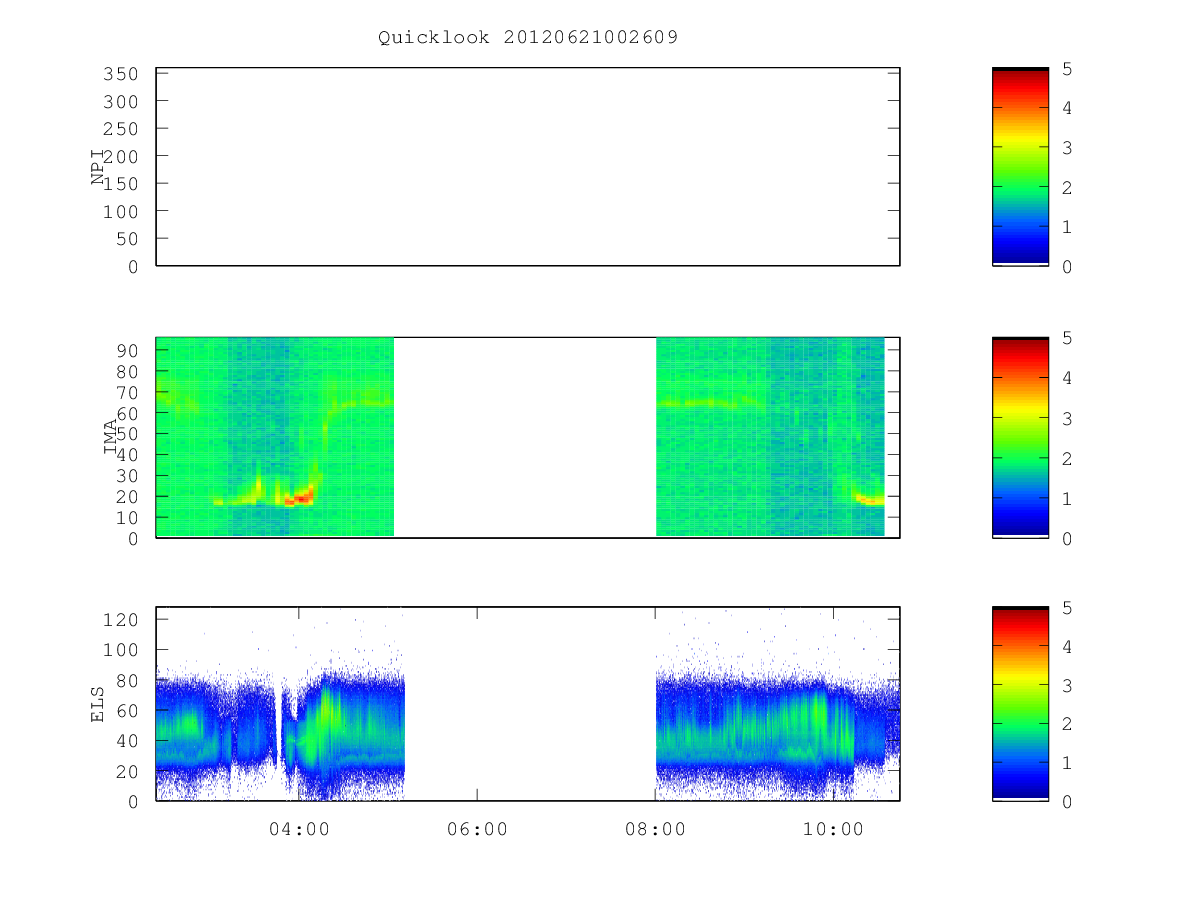Click the 150 tick on NPI axis
The image size is (1200, 900).
click(x=119, y=184)
